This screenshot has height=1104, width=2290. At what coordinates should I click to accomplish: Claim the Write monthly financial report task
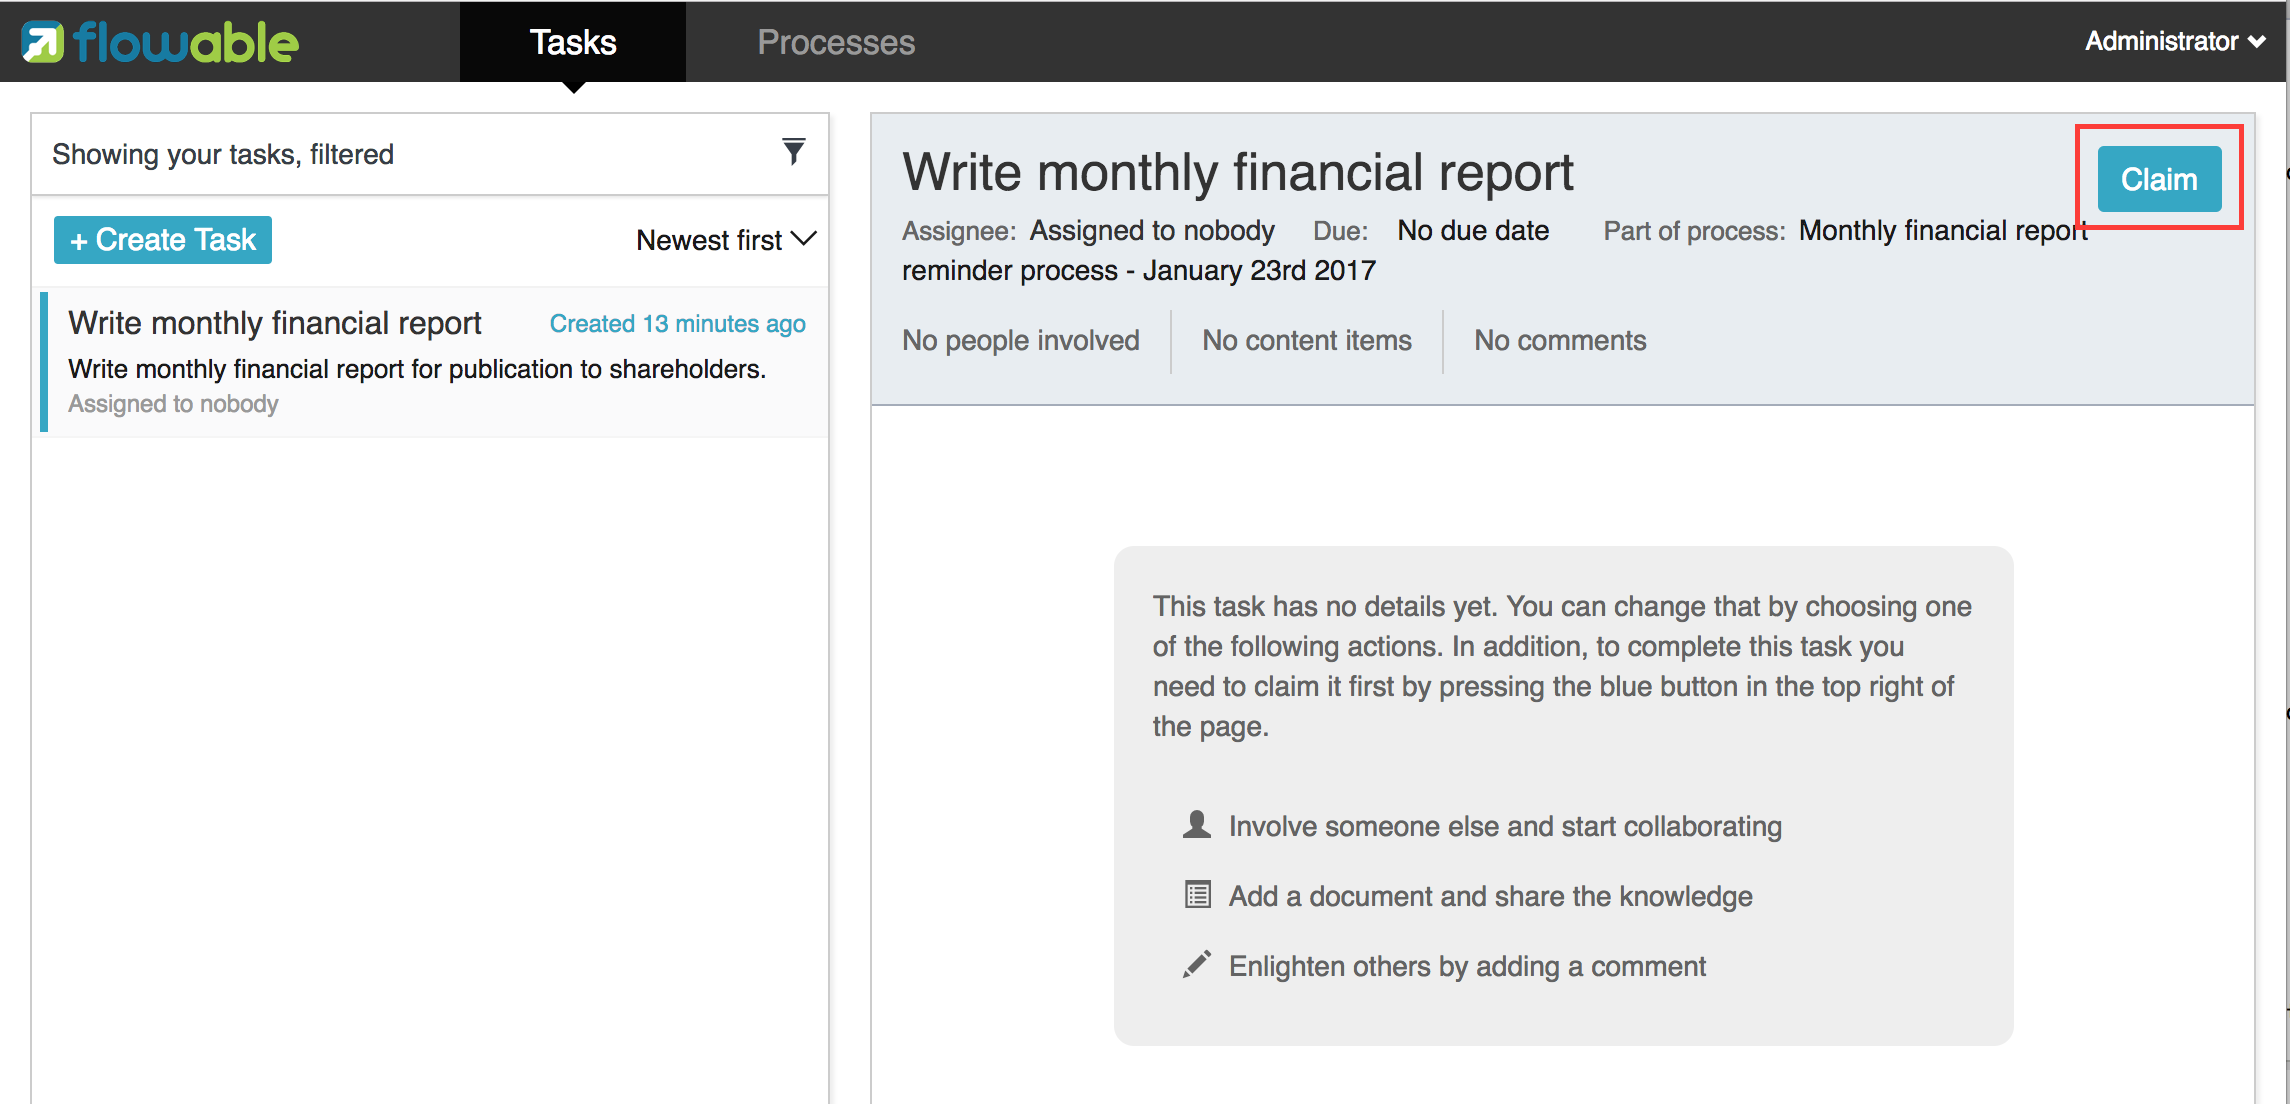(x=2158, y=179)
